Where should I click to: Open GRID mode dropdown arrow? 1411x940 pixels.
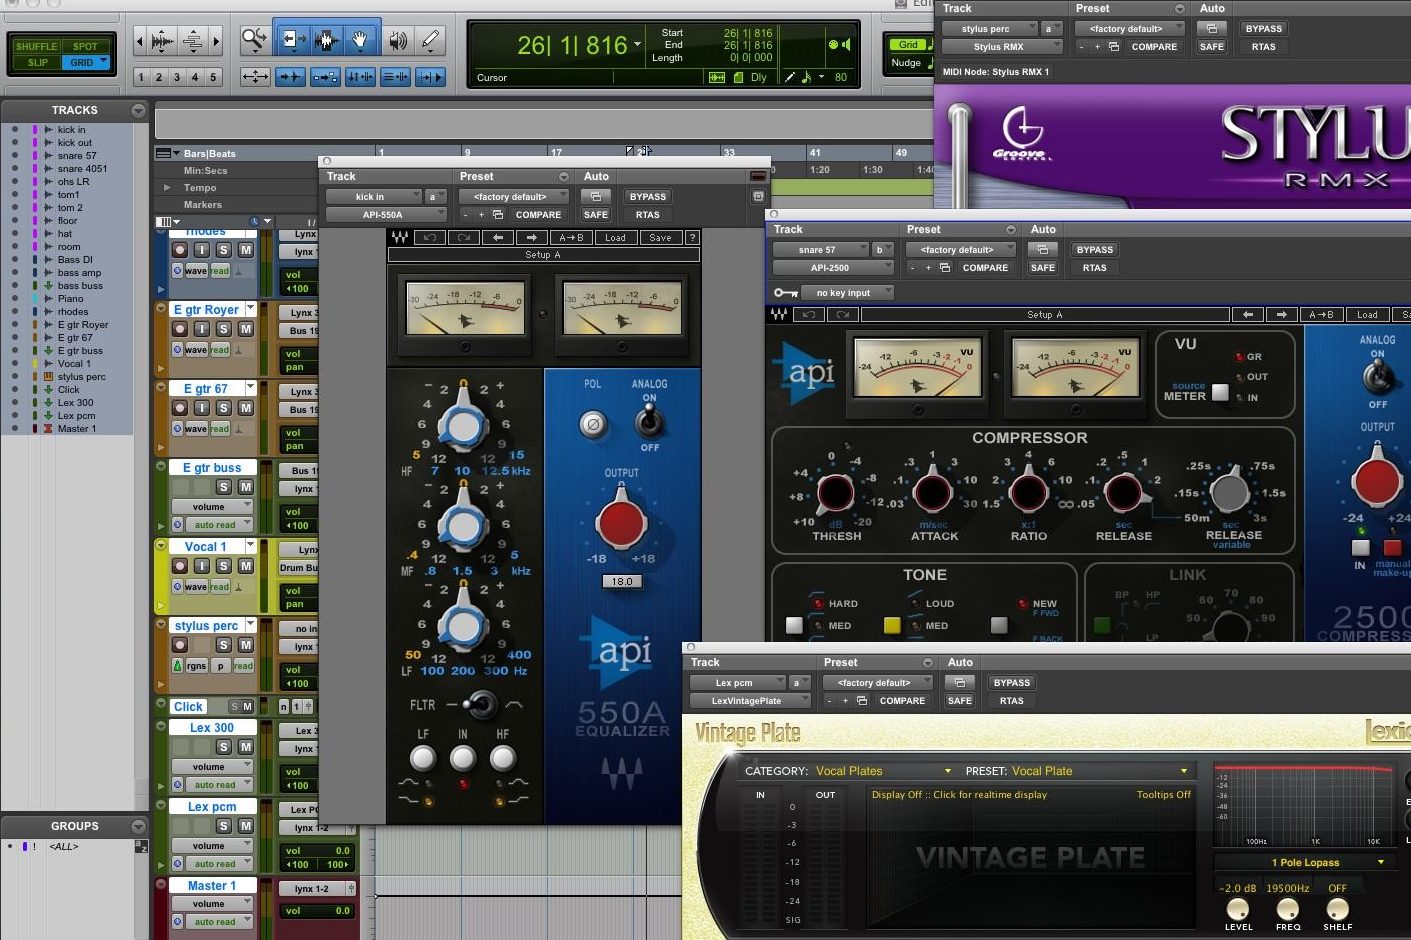(103, 62)
